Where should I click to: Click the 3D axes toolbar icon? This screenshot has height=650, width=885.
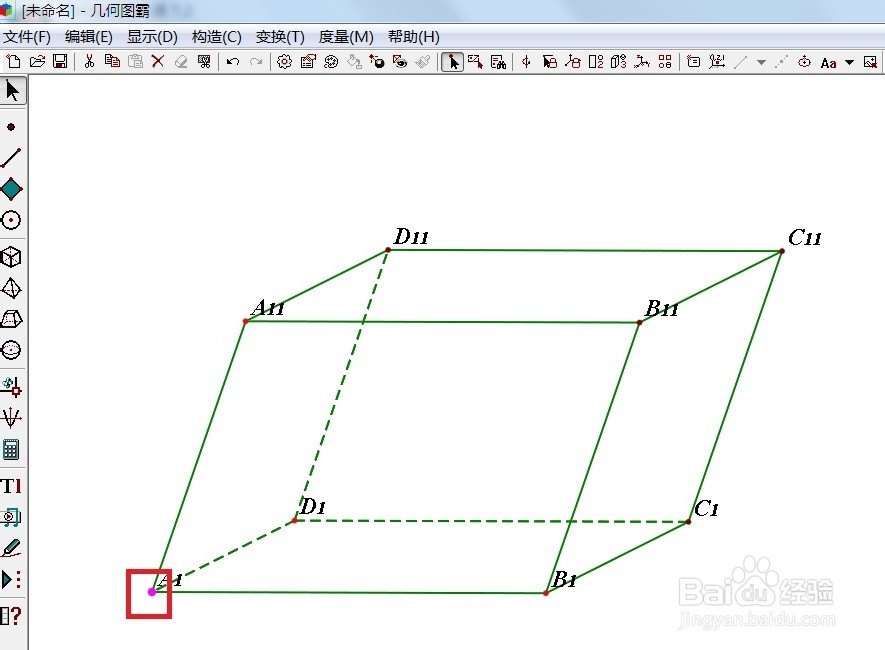point(642,61)
